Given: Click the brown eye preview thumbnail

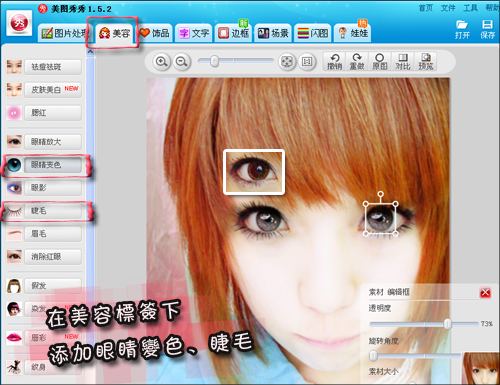Looking at the screenshot, I should (x=254, y=172).
